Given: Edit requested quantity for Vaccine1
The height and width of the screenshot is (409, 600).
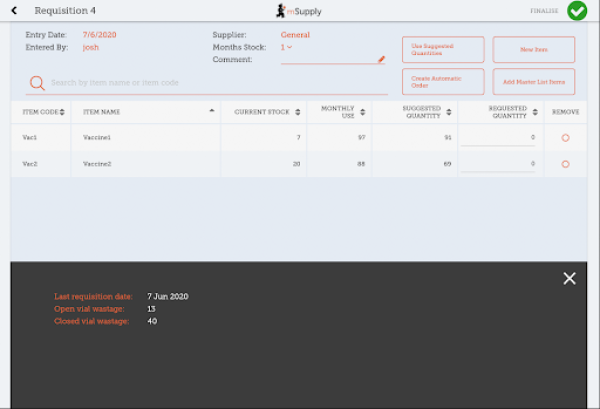Looking at the screenshot, I should pos(498,137).
